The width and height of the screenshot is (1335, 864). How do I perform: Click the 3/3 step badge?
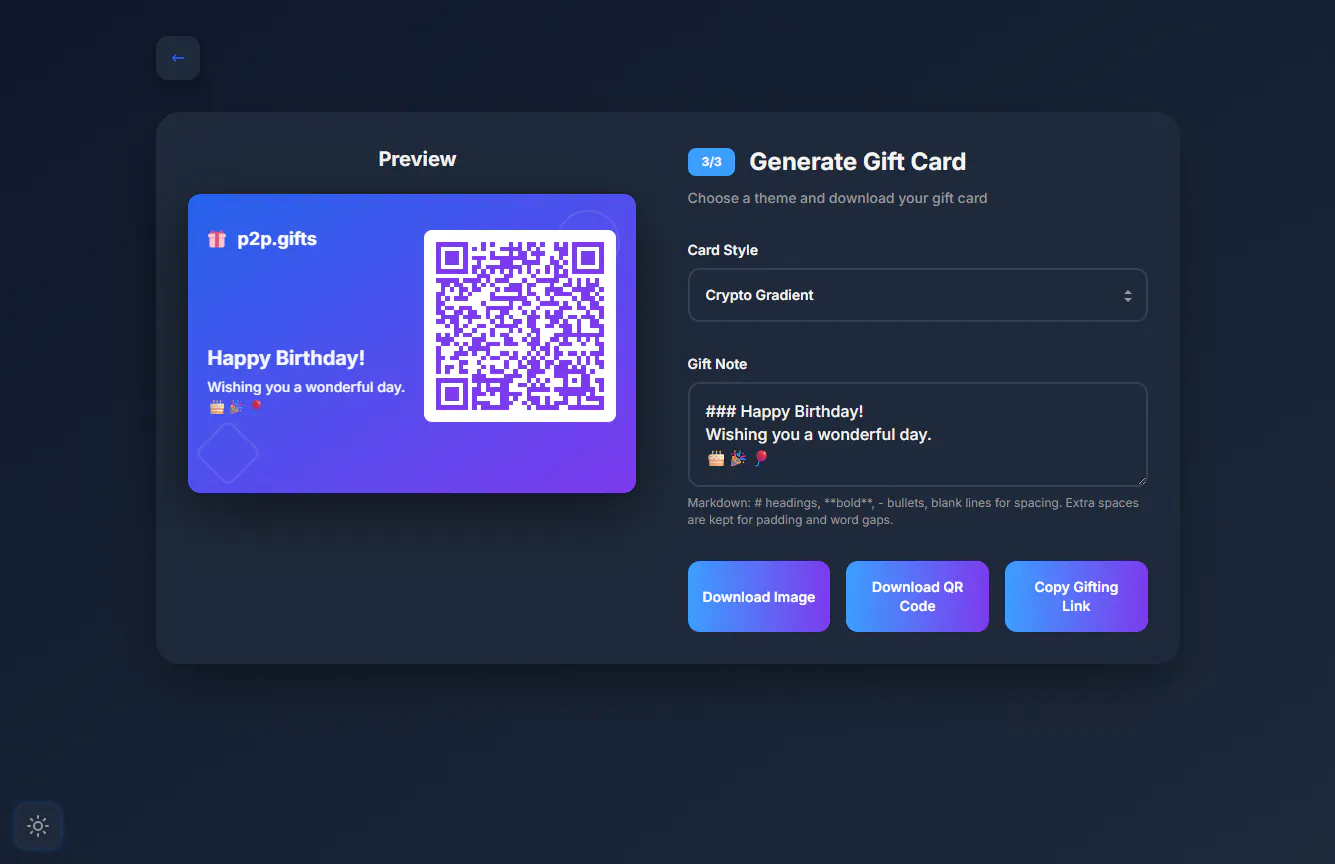click(x=711, y=162)
